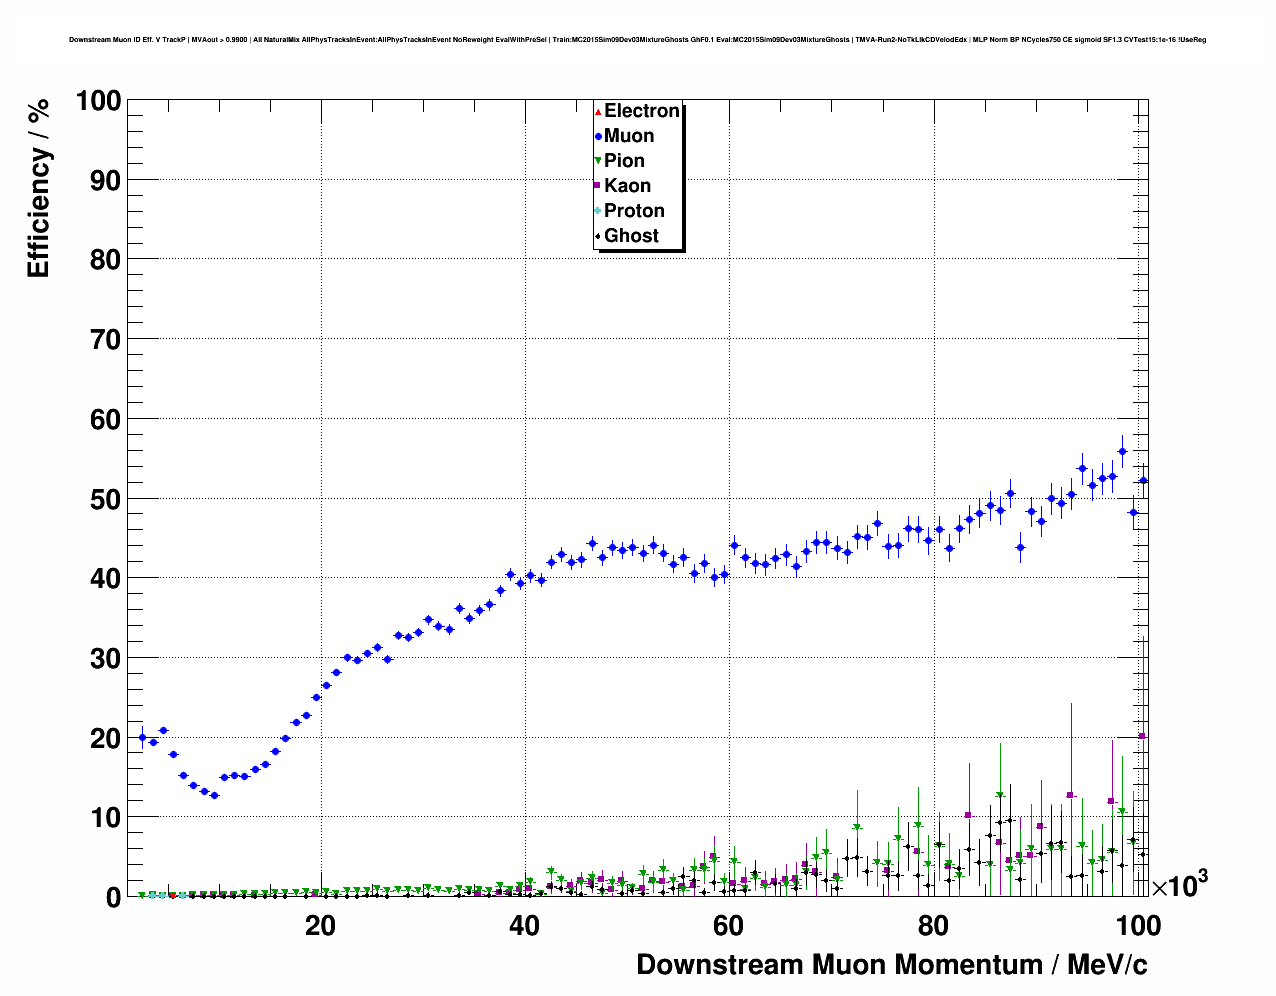1276x996 pixels.
Task: Click the cyan Proton marker in legend
Action: point(598,211)
